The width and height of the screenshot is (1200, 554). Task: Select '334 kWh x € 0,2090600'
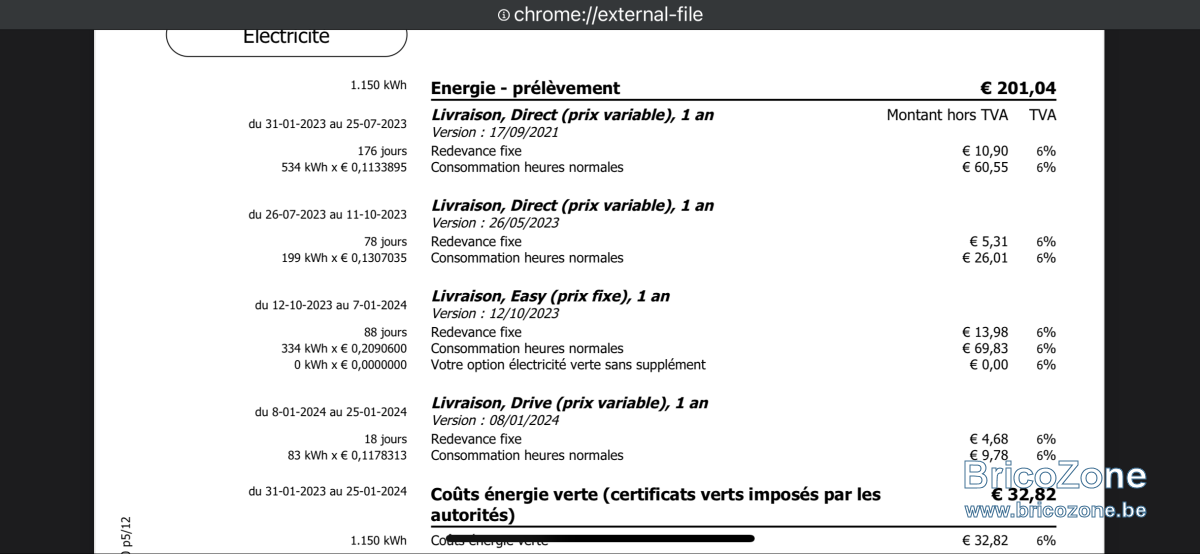click(344, 349)
